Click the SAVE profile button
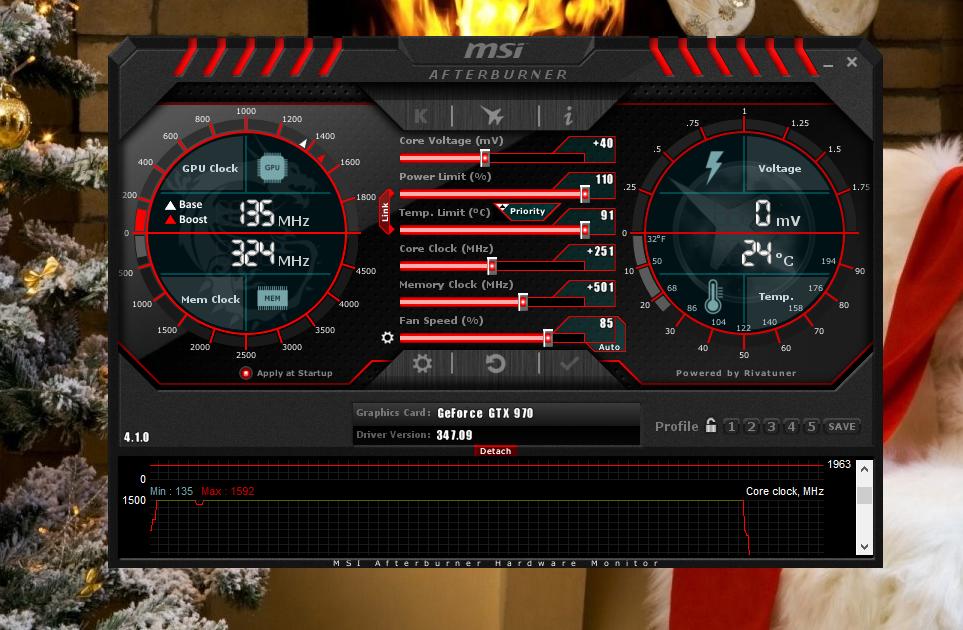 841,426
